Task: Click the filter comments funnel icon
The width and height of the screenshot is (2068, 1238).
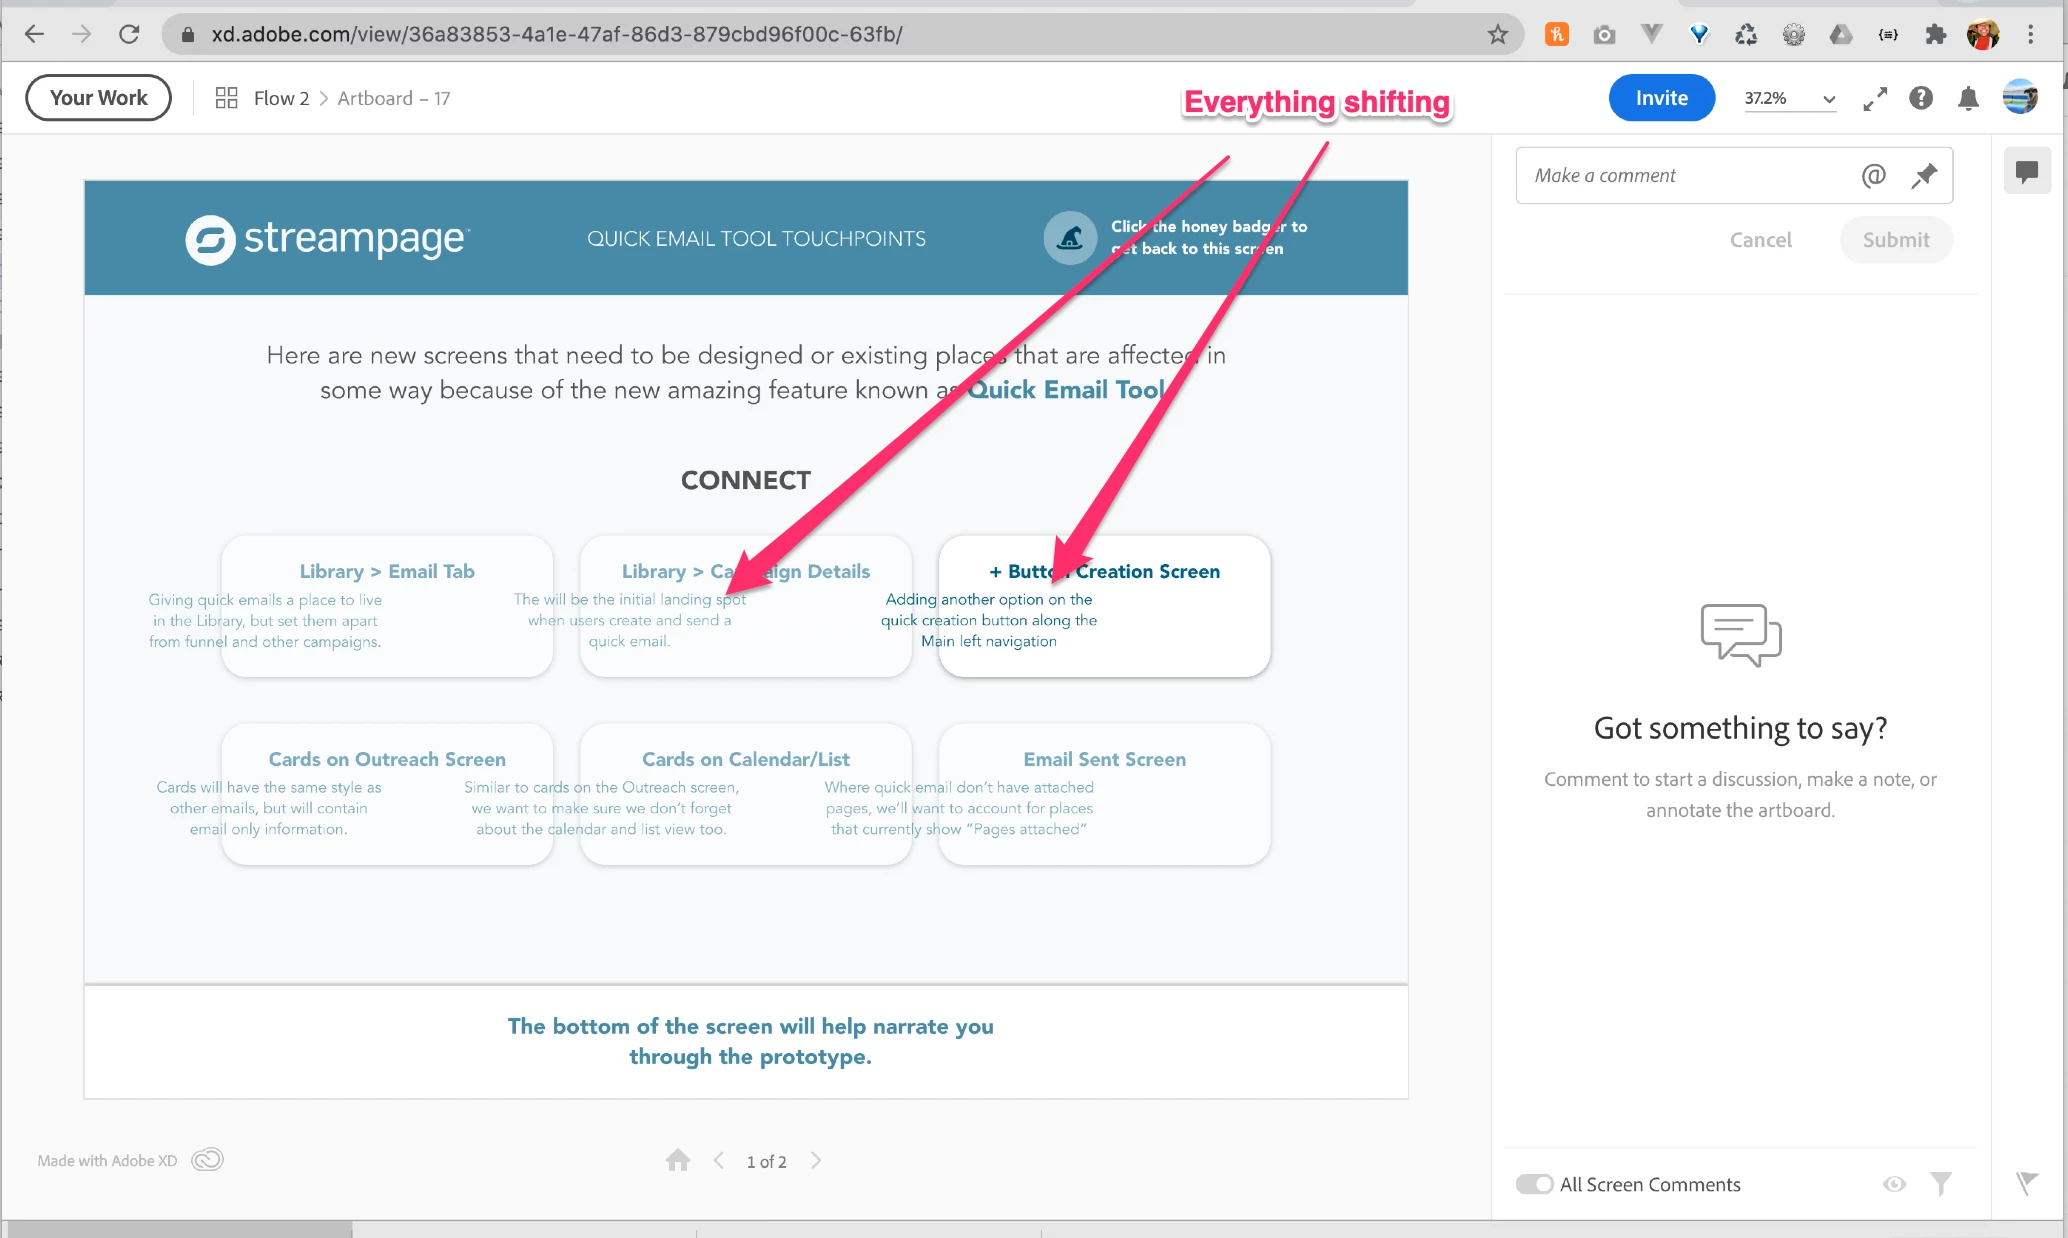Action: pyautogui.click(x=1941, y=1184)
